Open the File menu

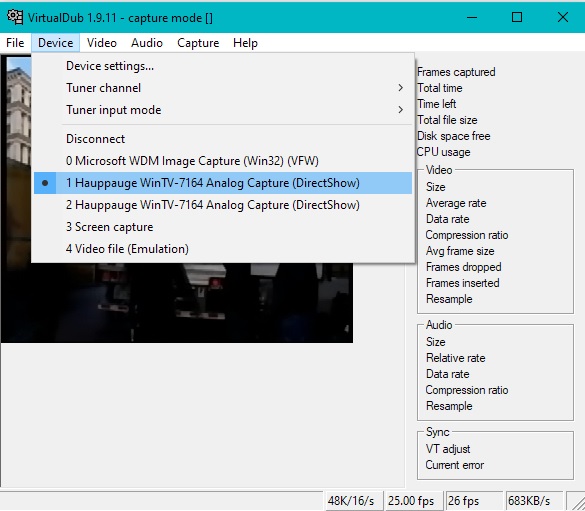[15, 43]
